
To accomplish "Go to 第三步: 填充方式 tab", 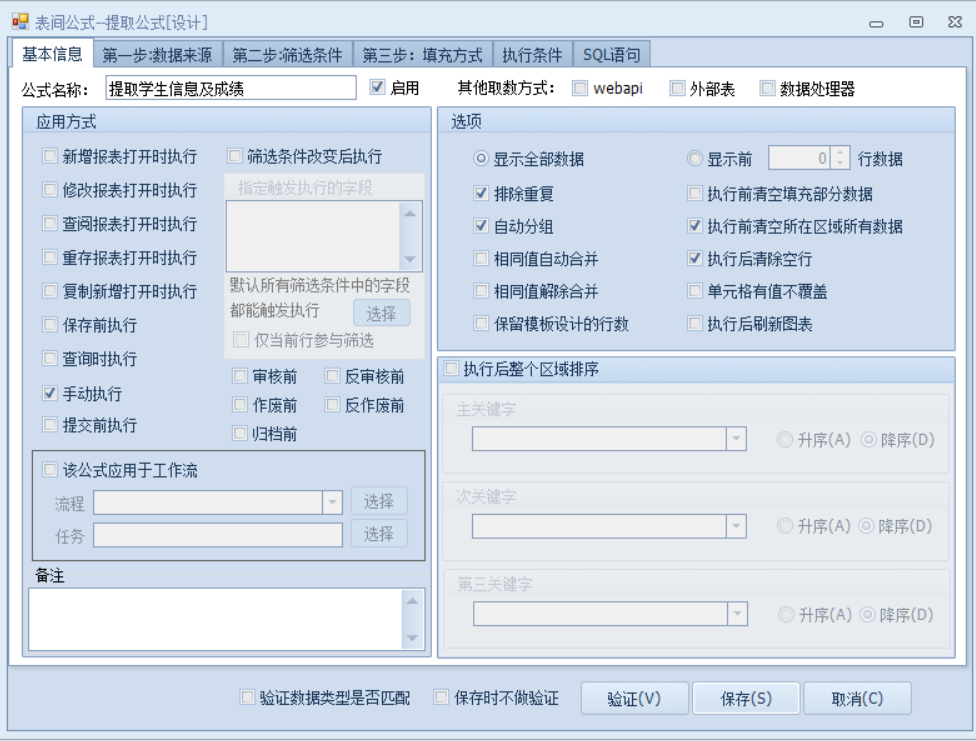I will 422,55.
